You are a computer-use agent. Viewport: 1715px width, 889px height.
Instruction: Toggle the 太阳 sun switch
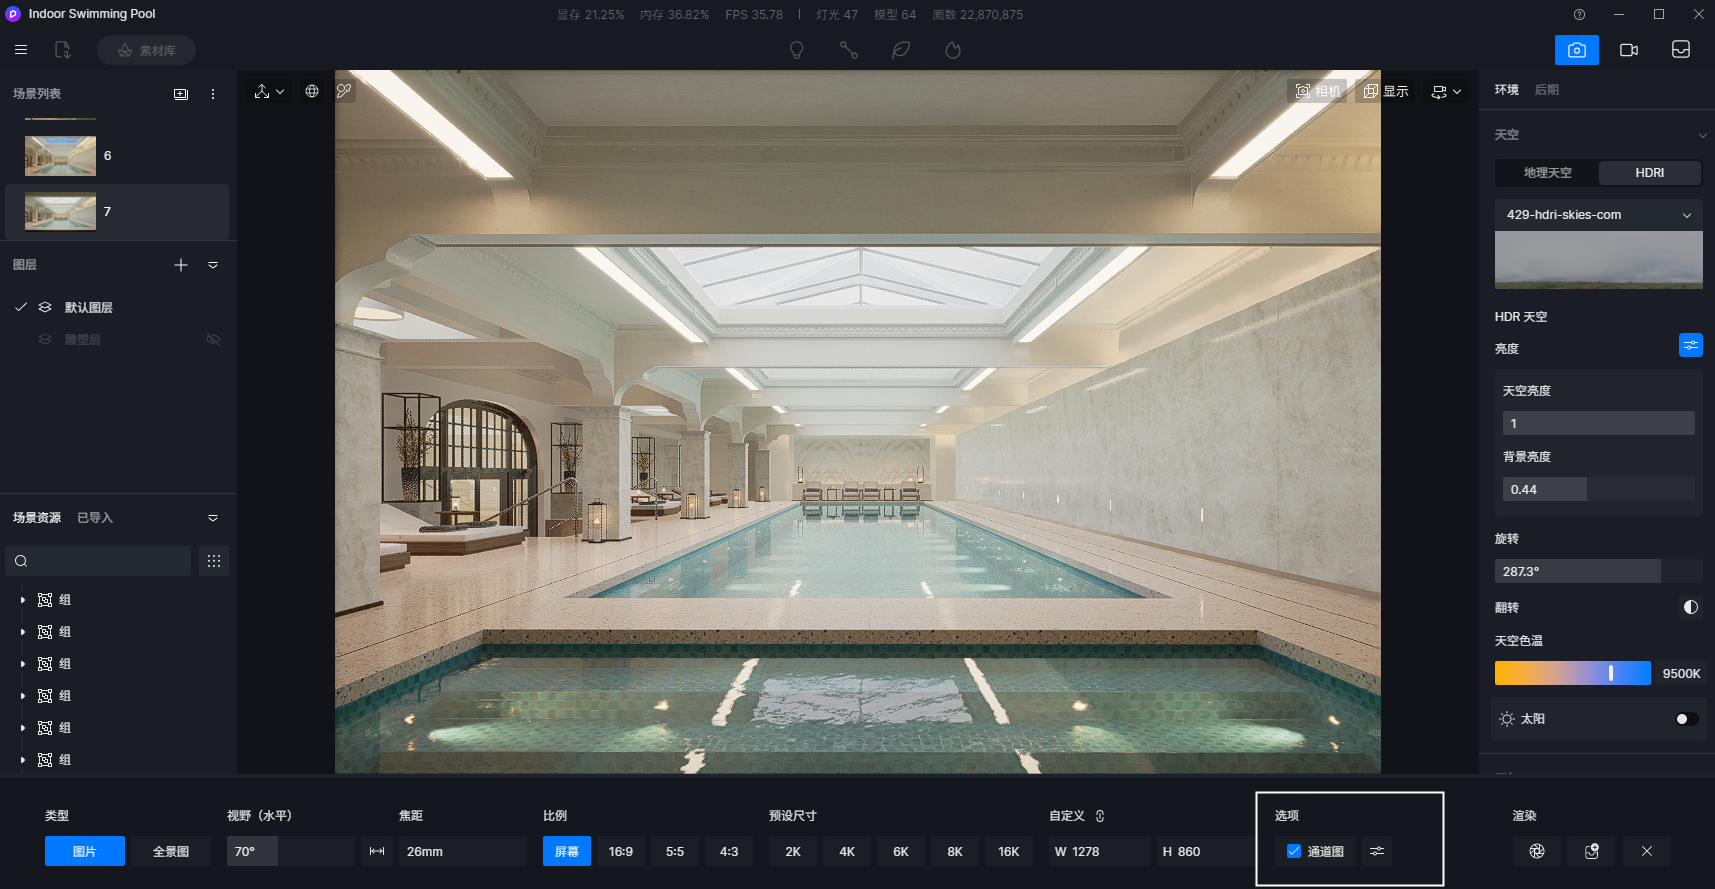1686,719
